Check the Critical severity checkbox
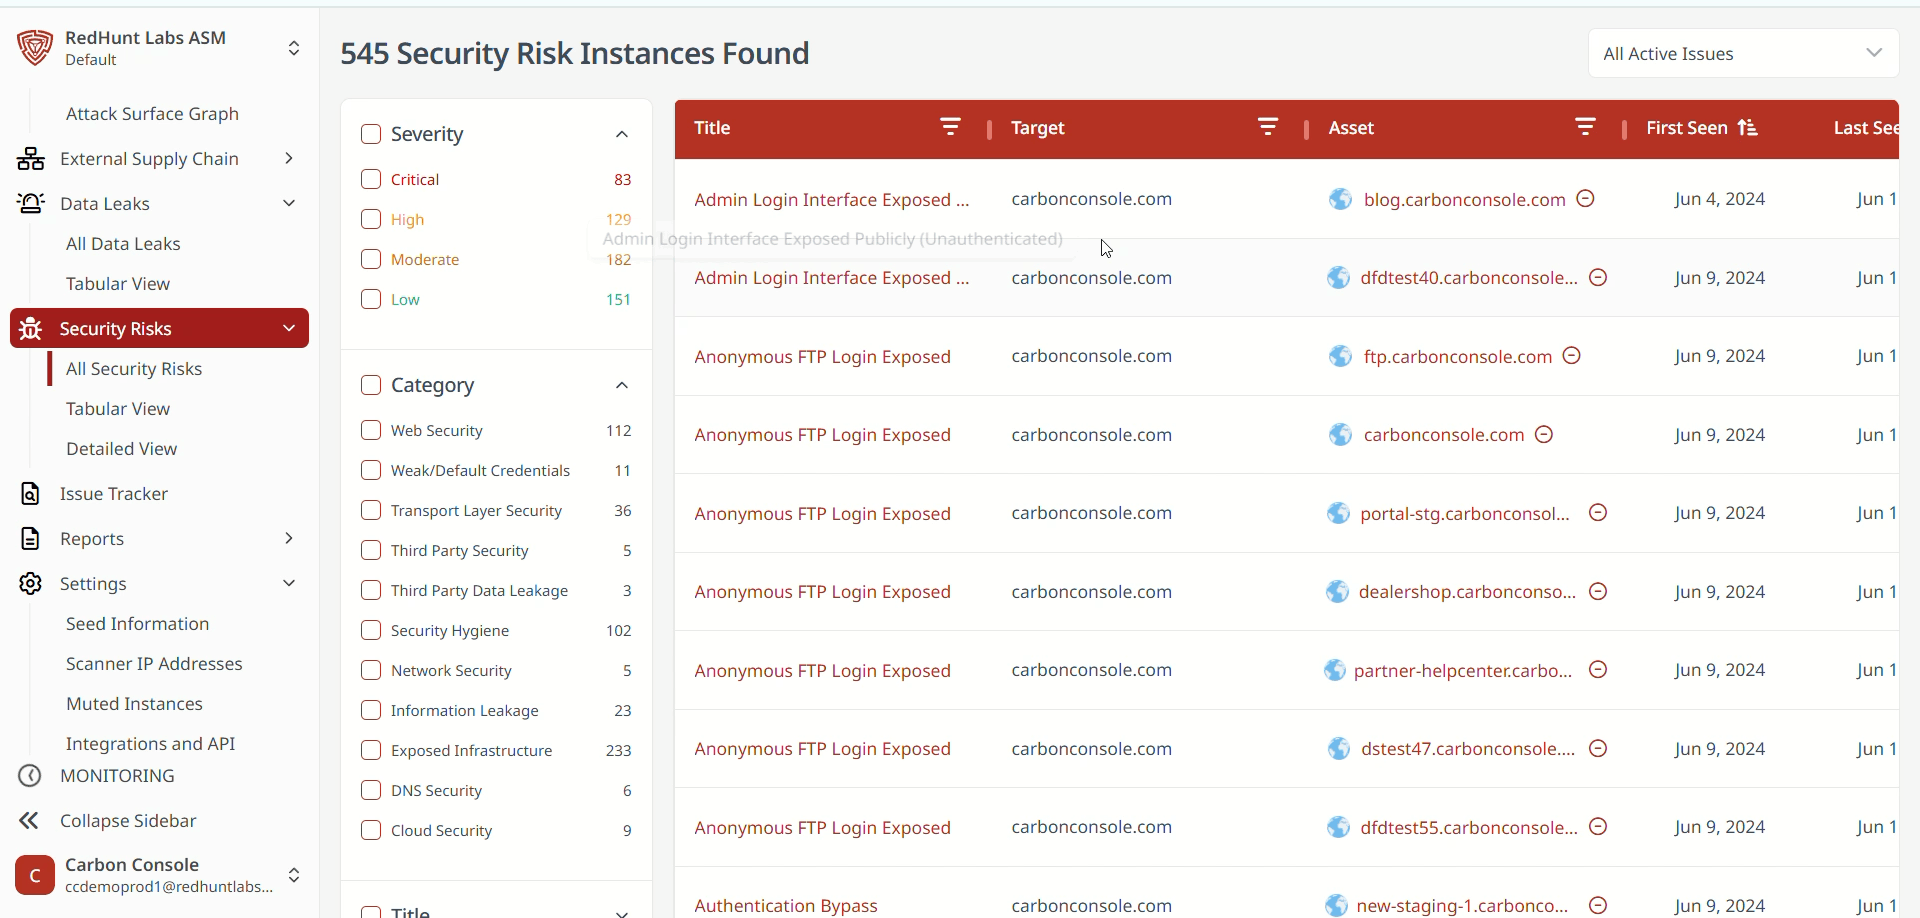 coord(371,179)
